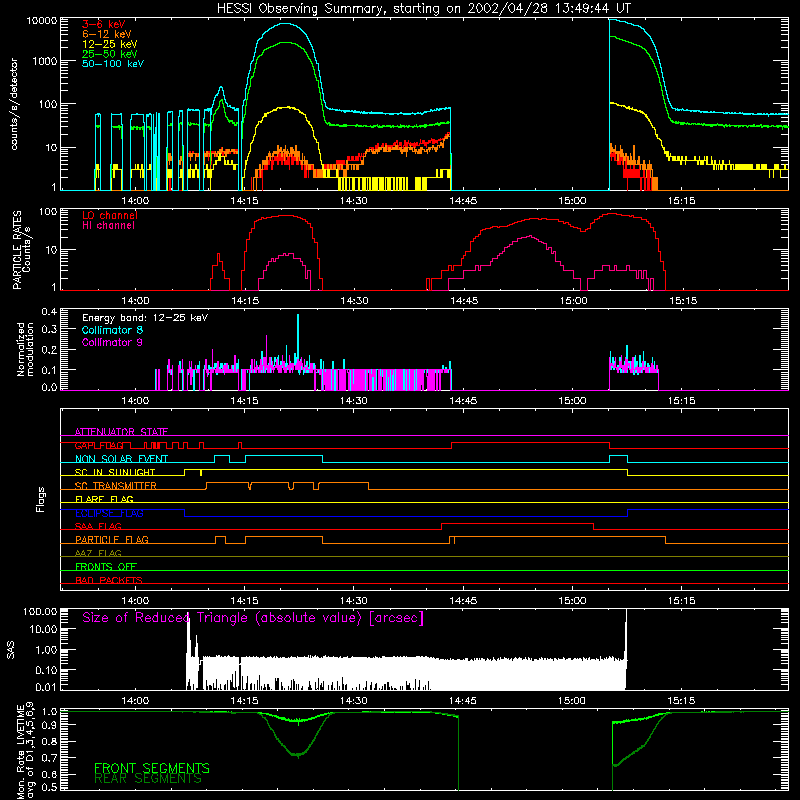
Task: Click the ATTENUATOR STATE flag label
Action: tap(121, 432)
